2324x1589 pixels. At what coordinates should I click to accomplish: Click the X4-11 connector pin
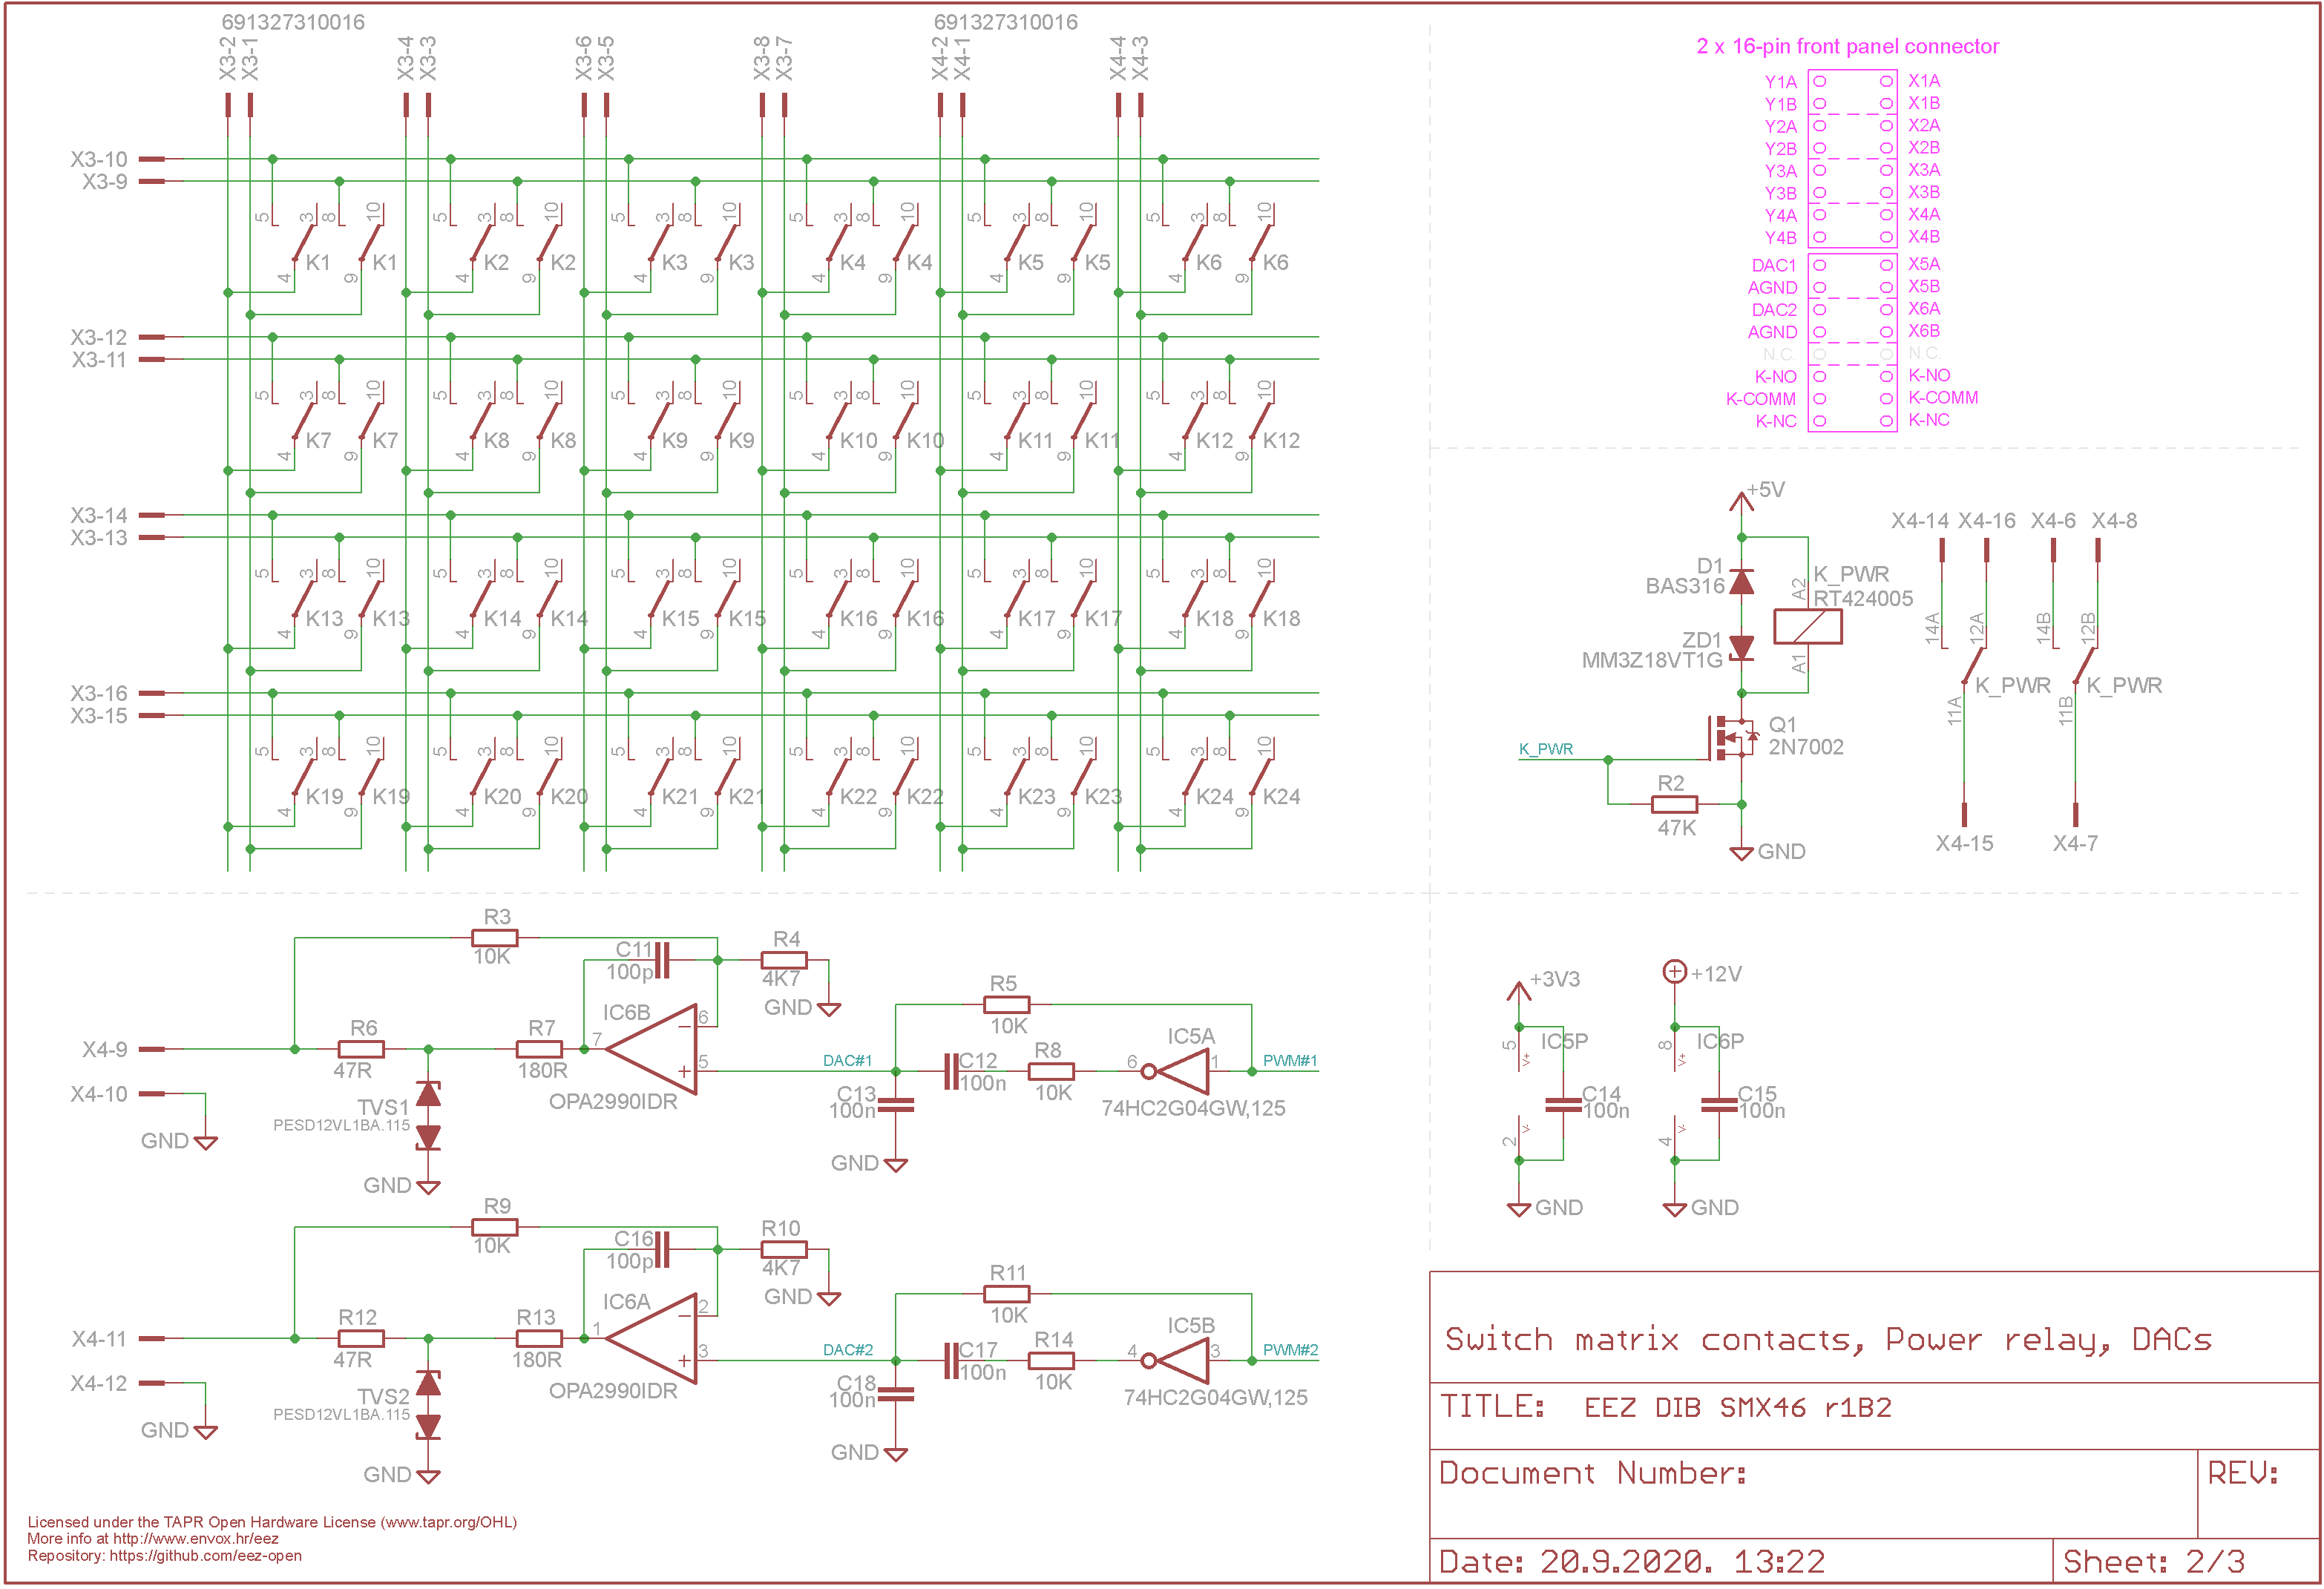pyautogui.click(x=152, y=1338)
